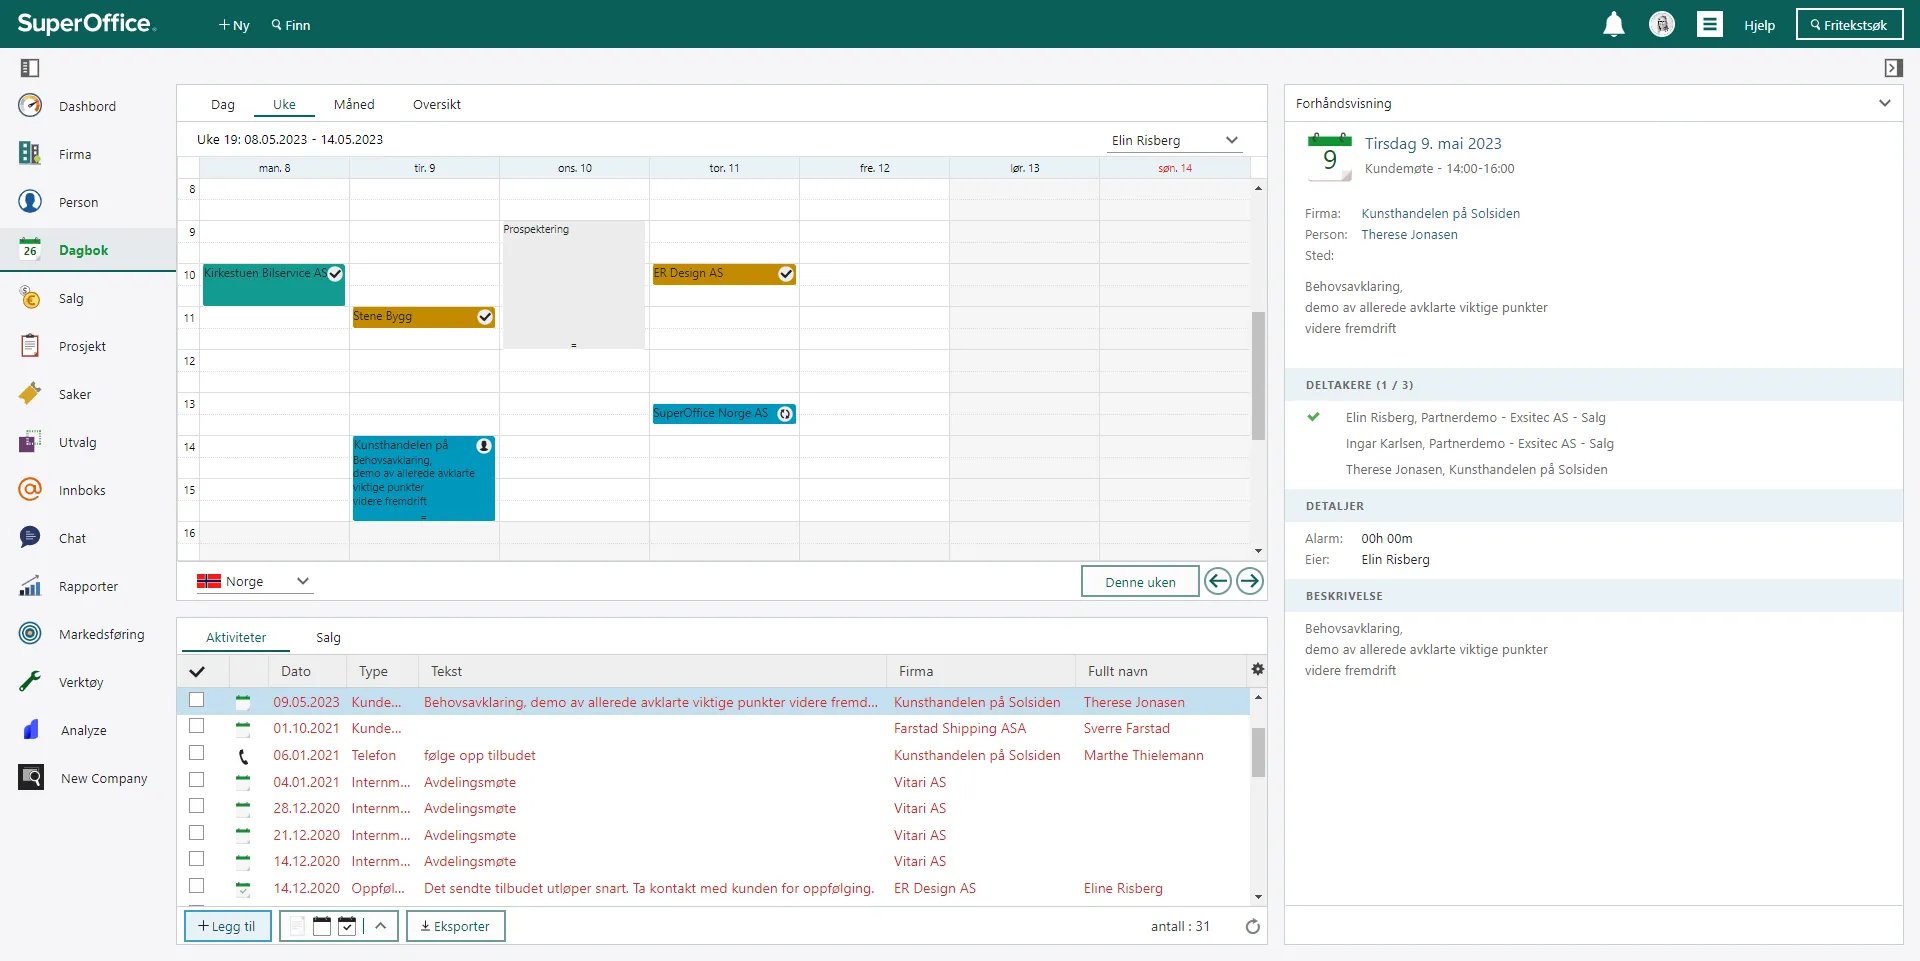Open the Dashbord navigator icon
The width and height of the screenshot is (1920, 961).
[30, 105]
